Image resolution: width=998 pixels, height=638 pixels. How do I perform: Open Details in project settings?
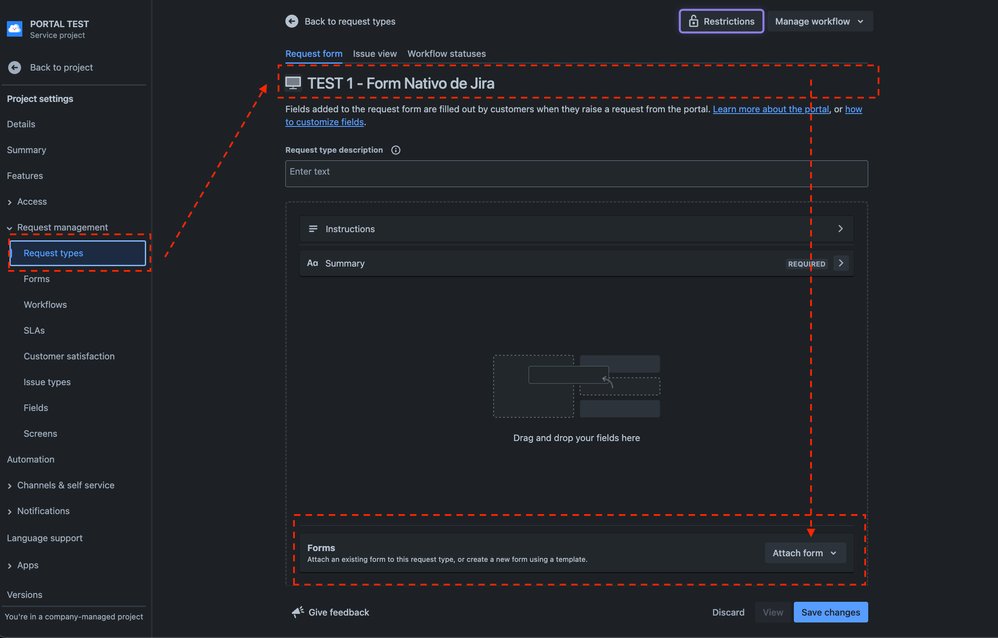(x=21, y=124)
